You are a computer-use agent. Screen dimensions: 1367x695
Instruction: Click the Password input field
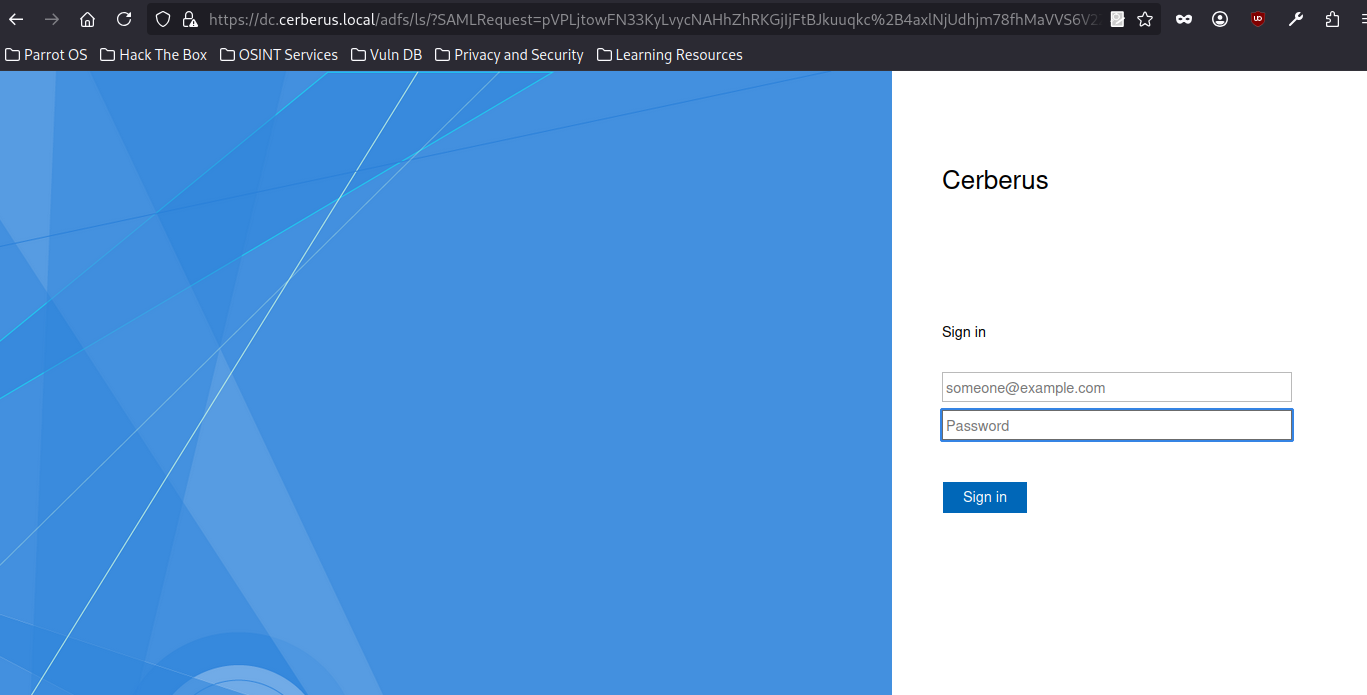click(1116, 426)
